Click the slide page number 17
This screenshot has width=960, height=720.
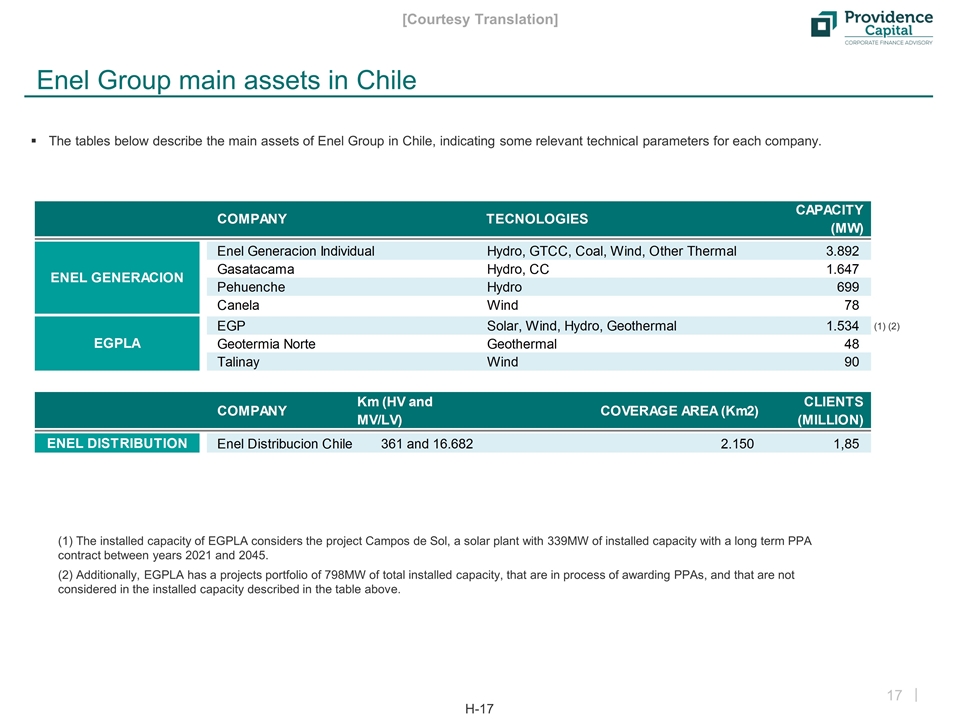(x=892, y=693)
